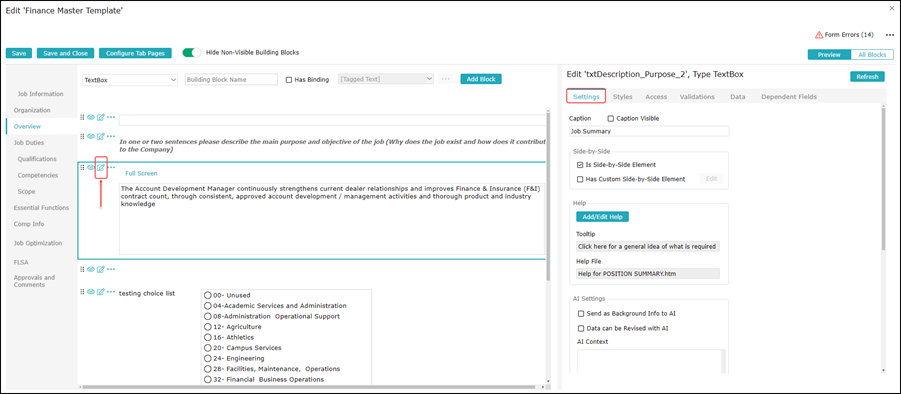Click Save and Close
The width and height of the screenshot is (901, 394).
point(66,53)
